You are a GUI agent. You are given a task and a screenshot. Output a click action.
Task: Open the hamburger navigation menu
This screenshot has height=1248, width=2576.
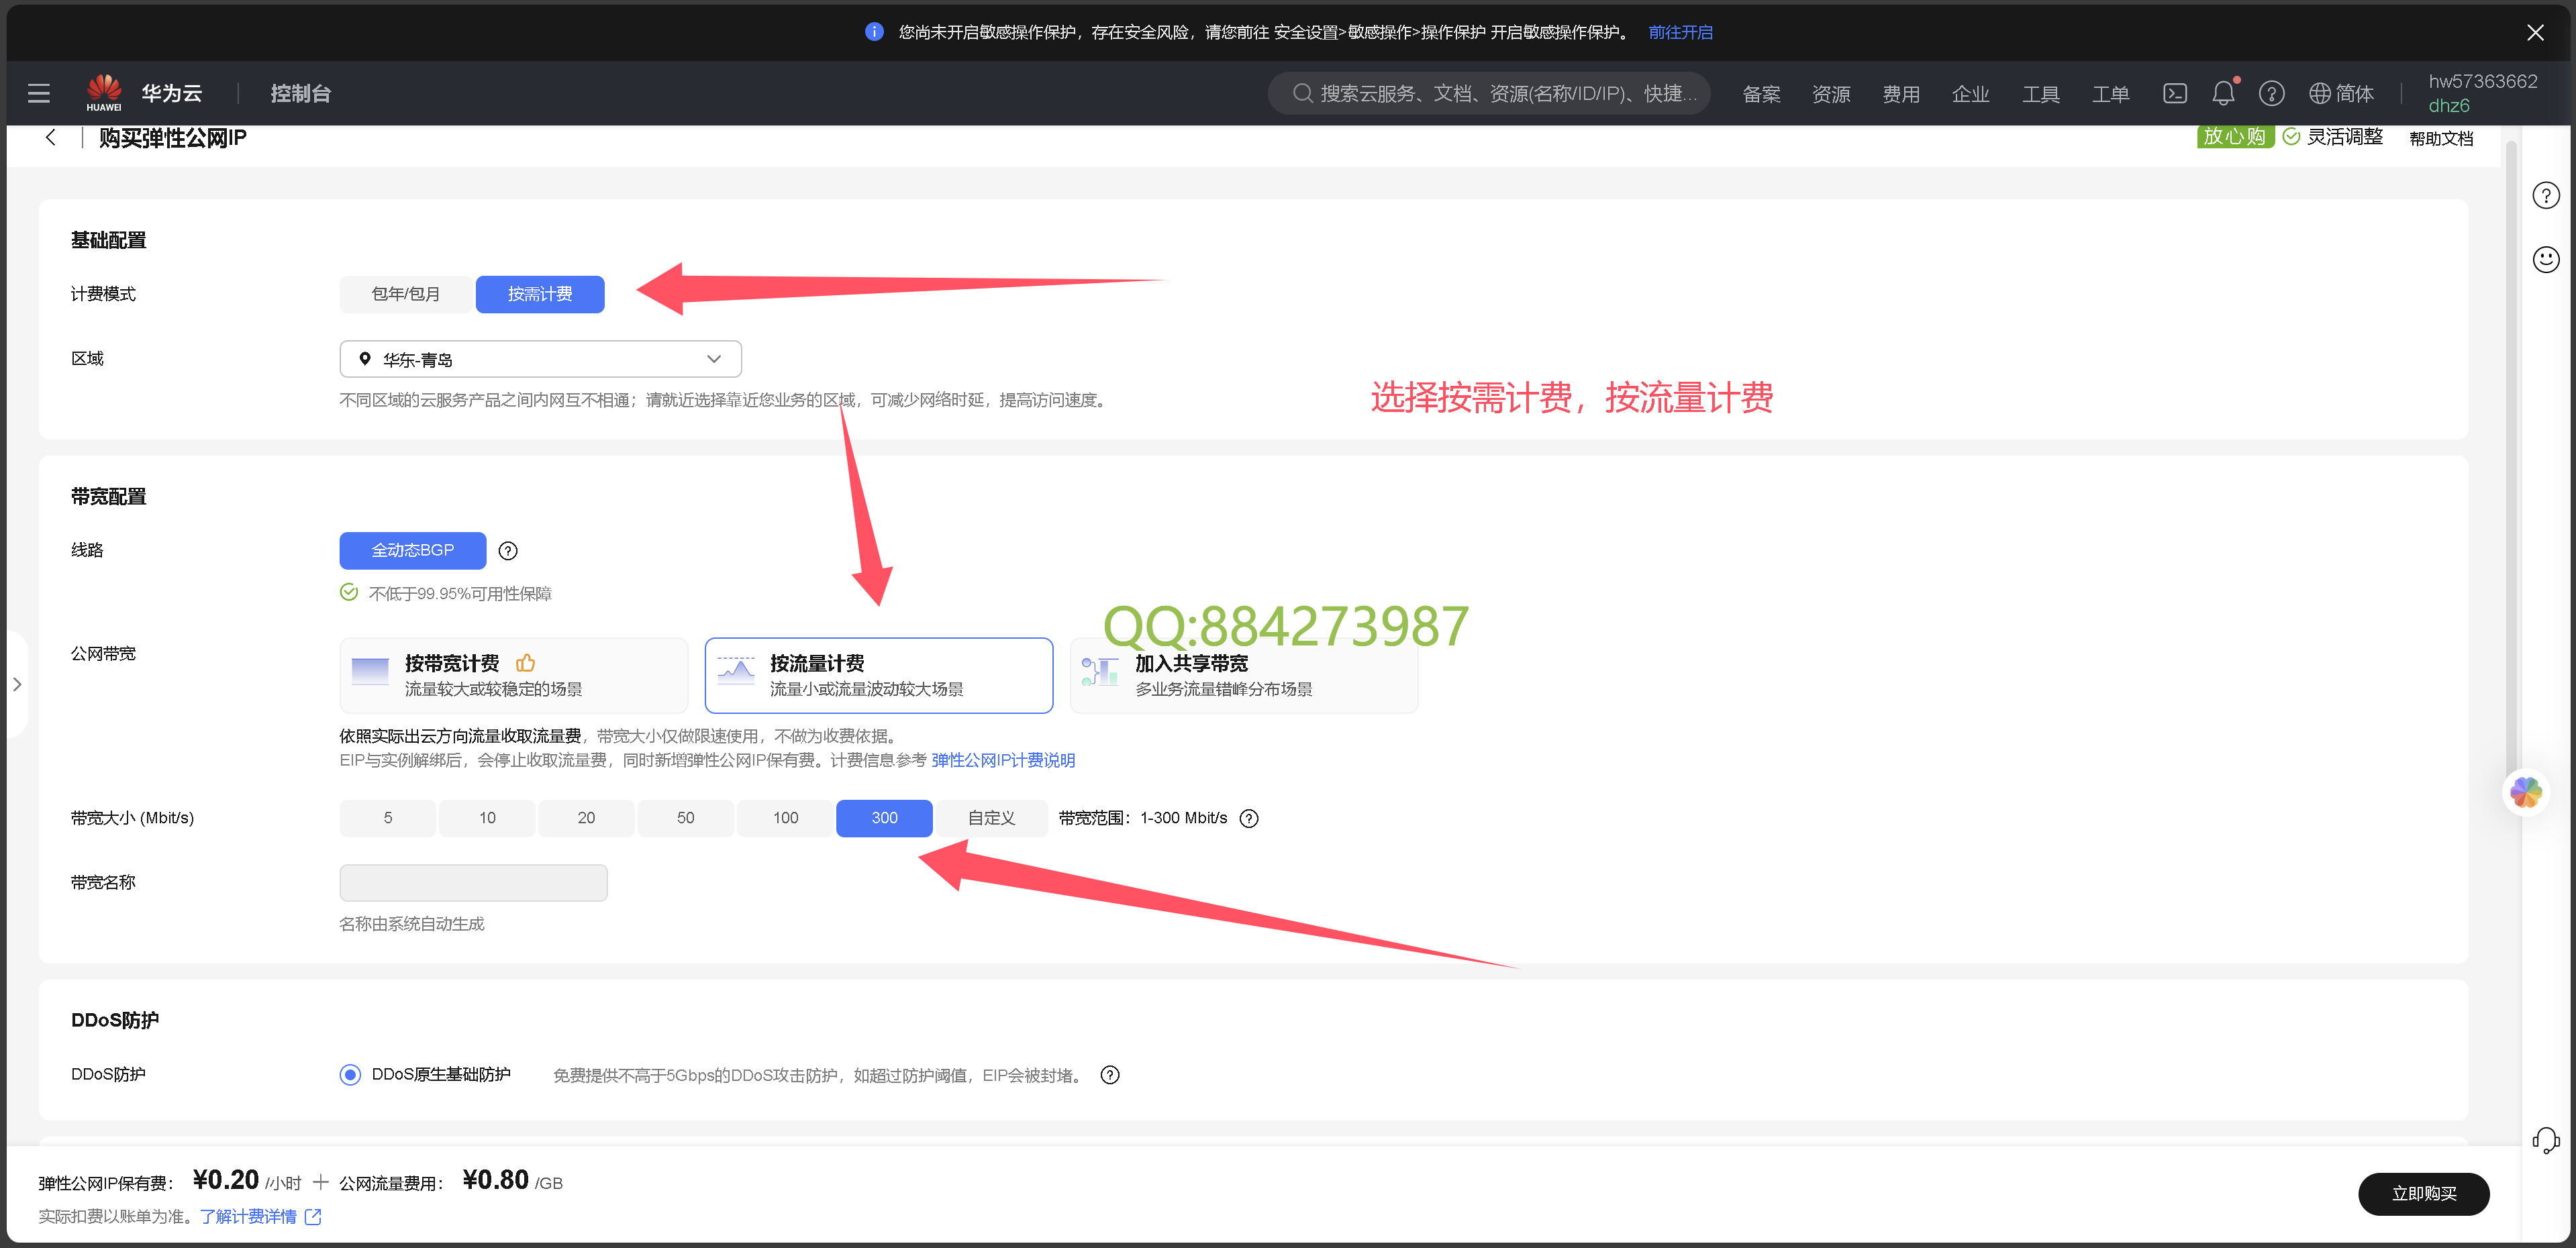[x=39, y=93]
